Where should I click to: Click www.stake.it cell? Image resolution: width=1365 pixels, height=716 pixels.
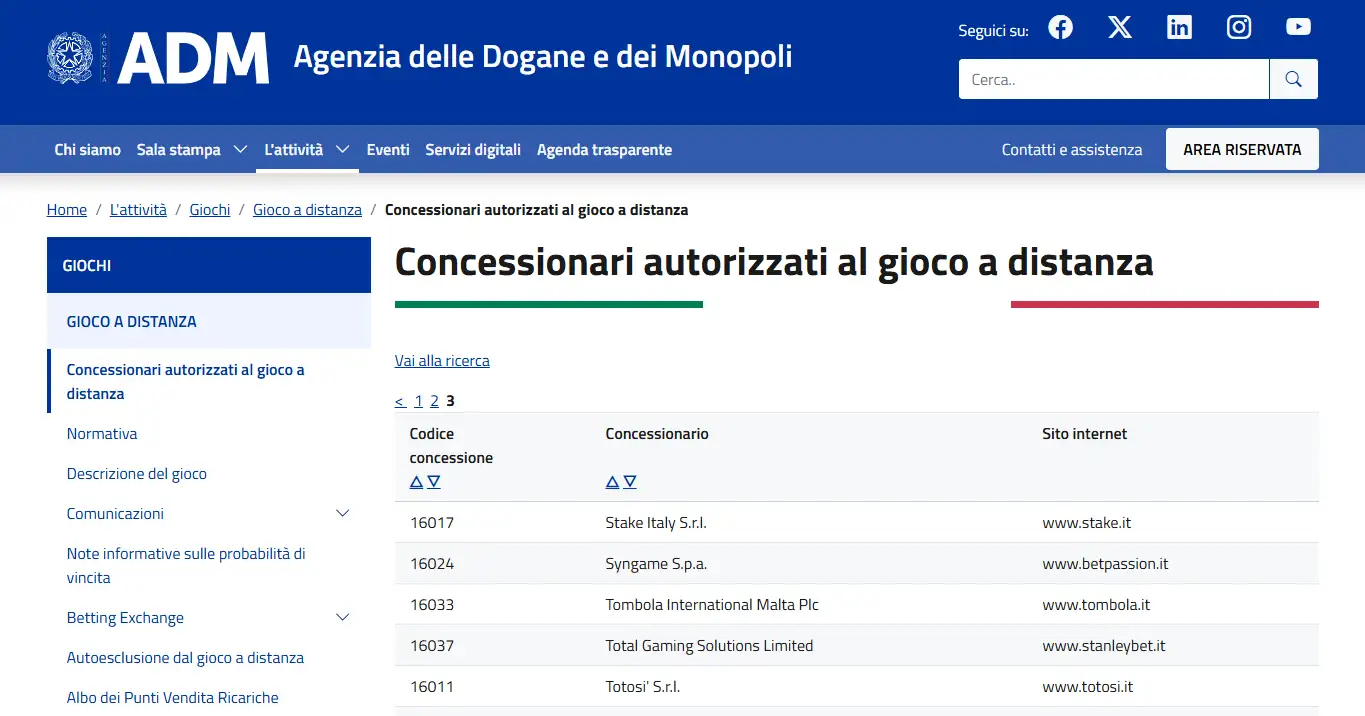[x=1087, y=523]
